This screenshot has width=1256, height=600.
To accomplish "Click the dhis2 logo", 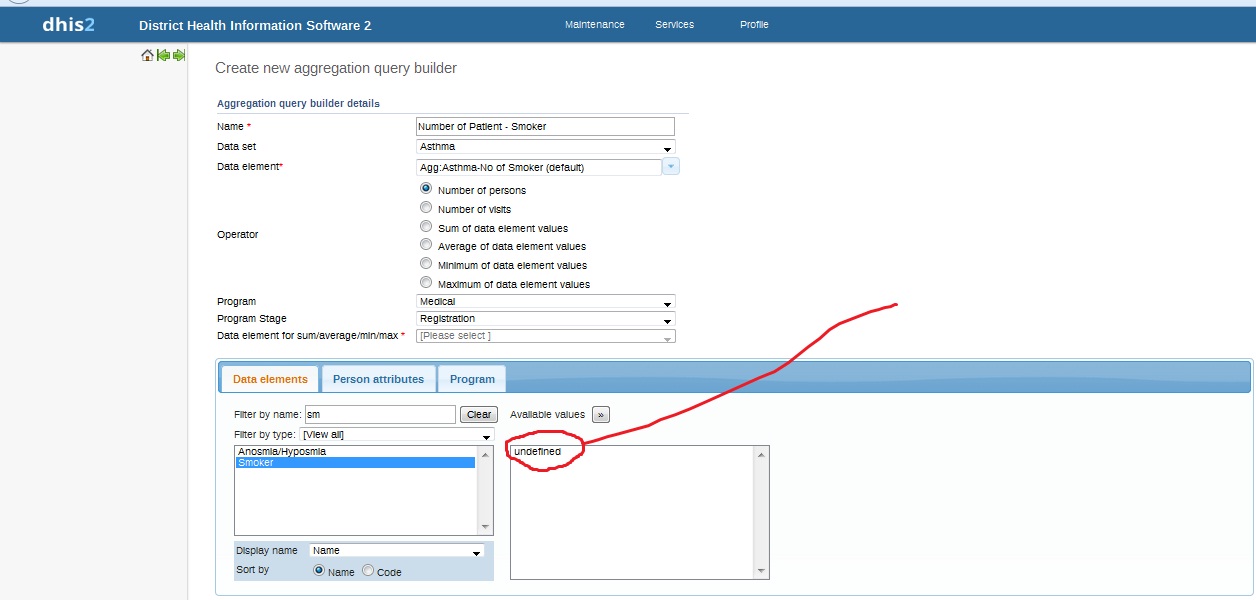I will (68, 25).
